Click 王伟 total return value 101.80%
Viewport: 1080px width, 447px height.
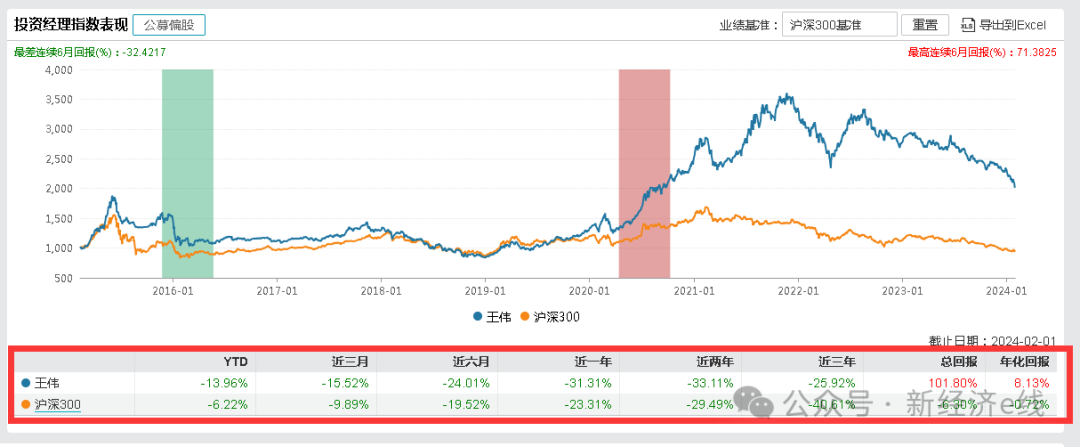(x=952, y=382)
